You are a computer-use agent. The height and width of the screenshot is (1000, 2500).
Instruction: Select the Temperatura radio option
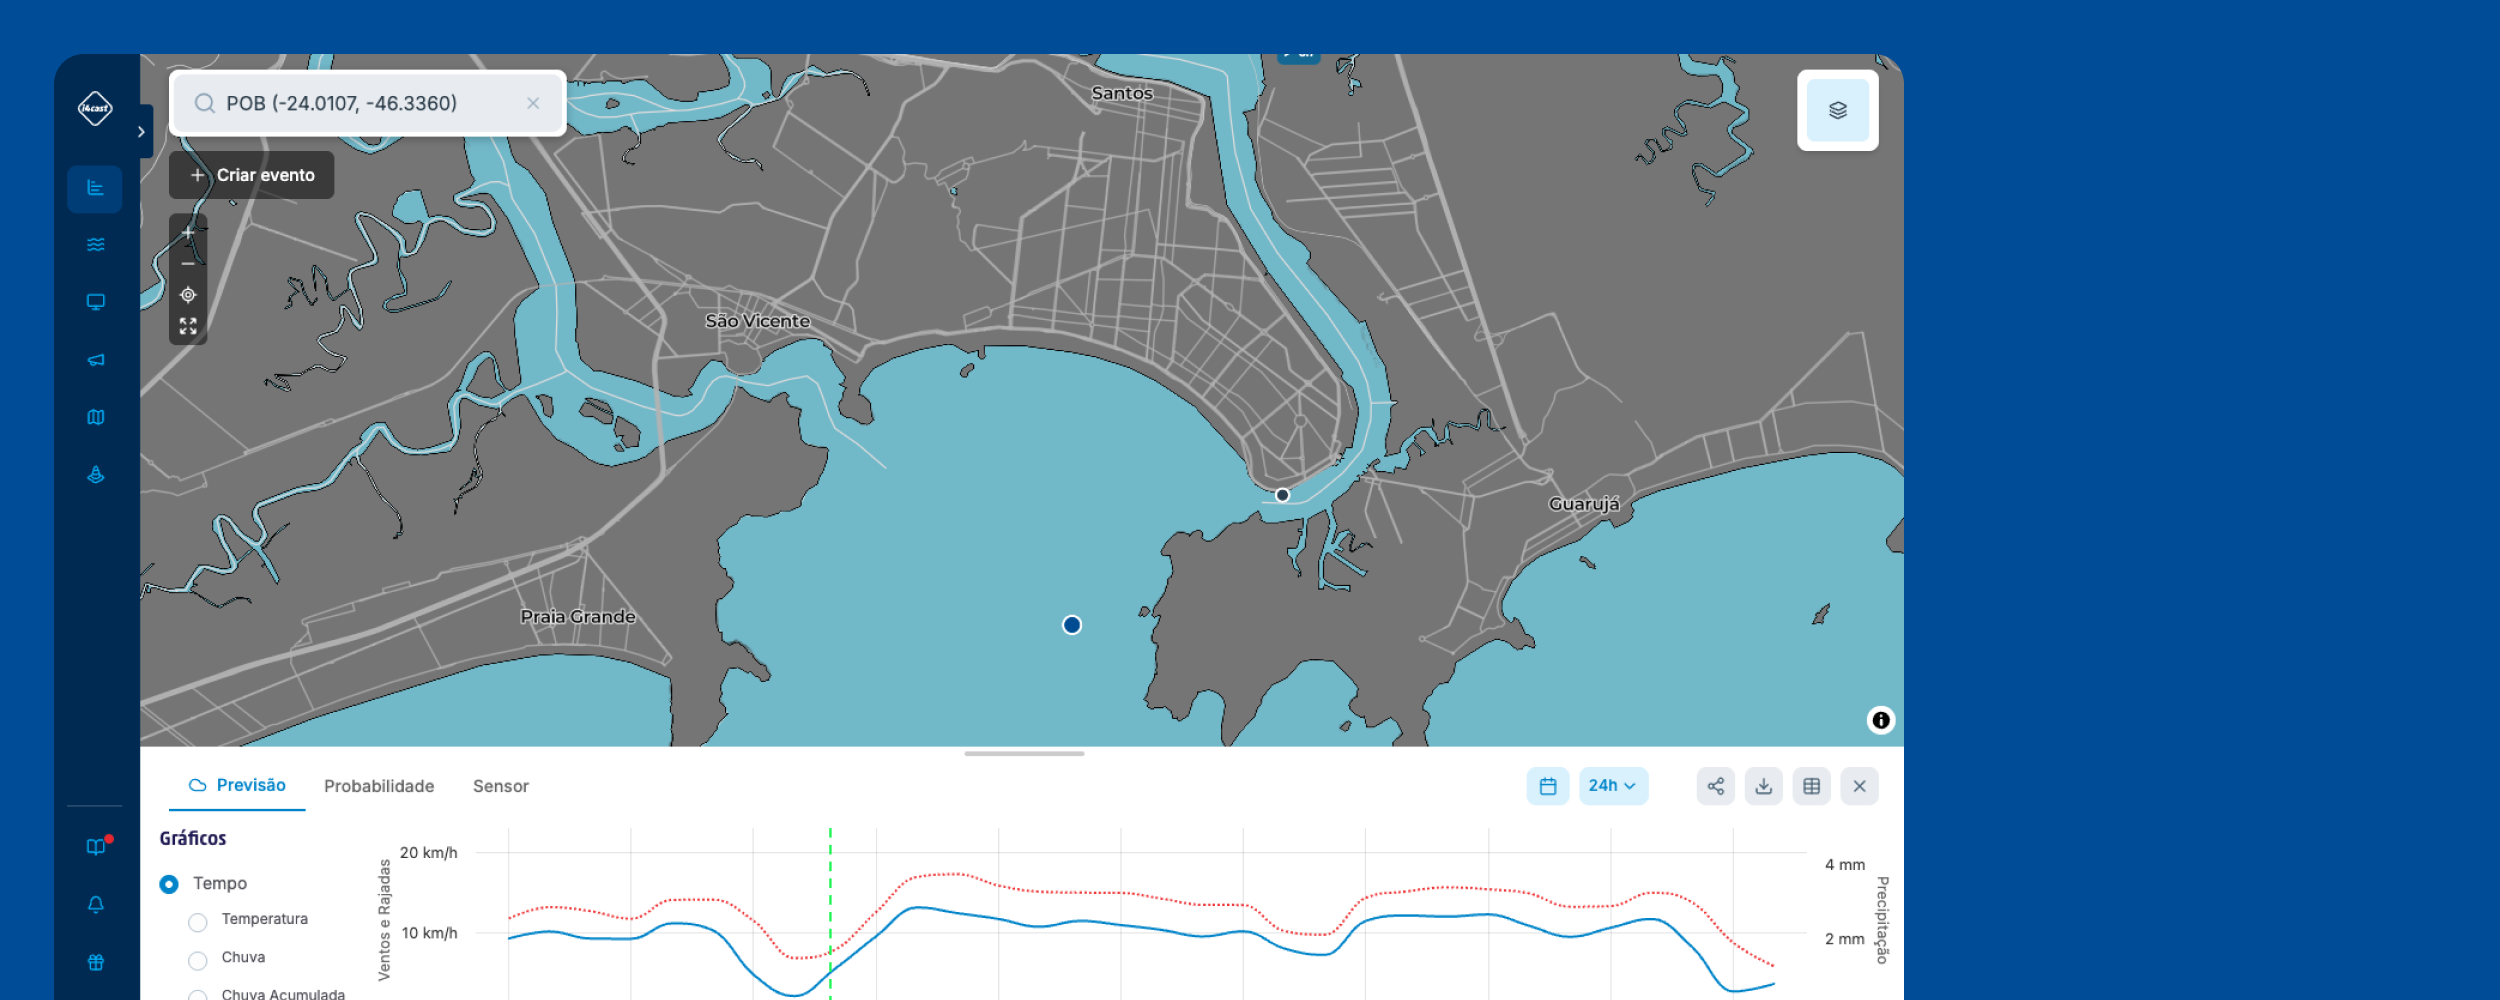(198, 922)
